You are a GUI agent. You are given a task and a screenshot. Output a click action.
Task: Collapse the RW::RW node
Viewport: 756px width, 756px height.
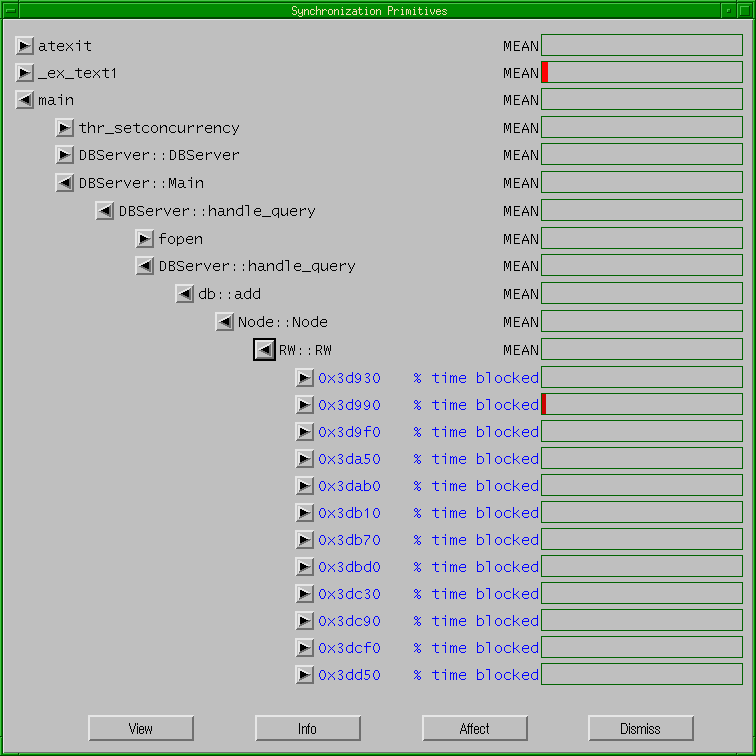tap(264, 350)
